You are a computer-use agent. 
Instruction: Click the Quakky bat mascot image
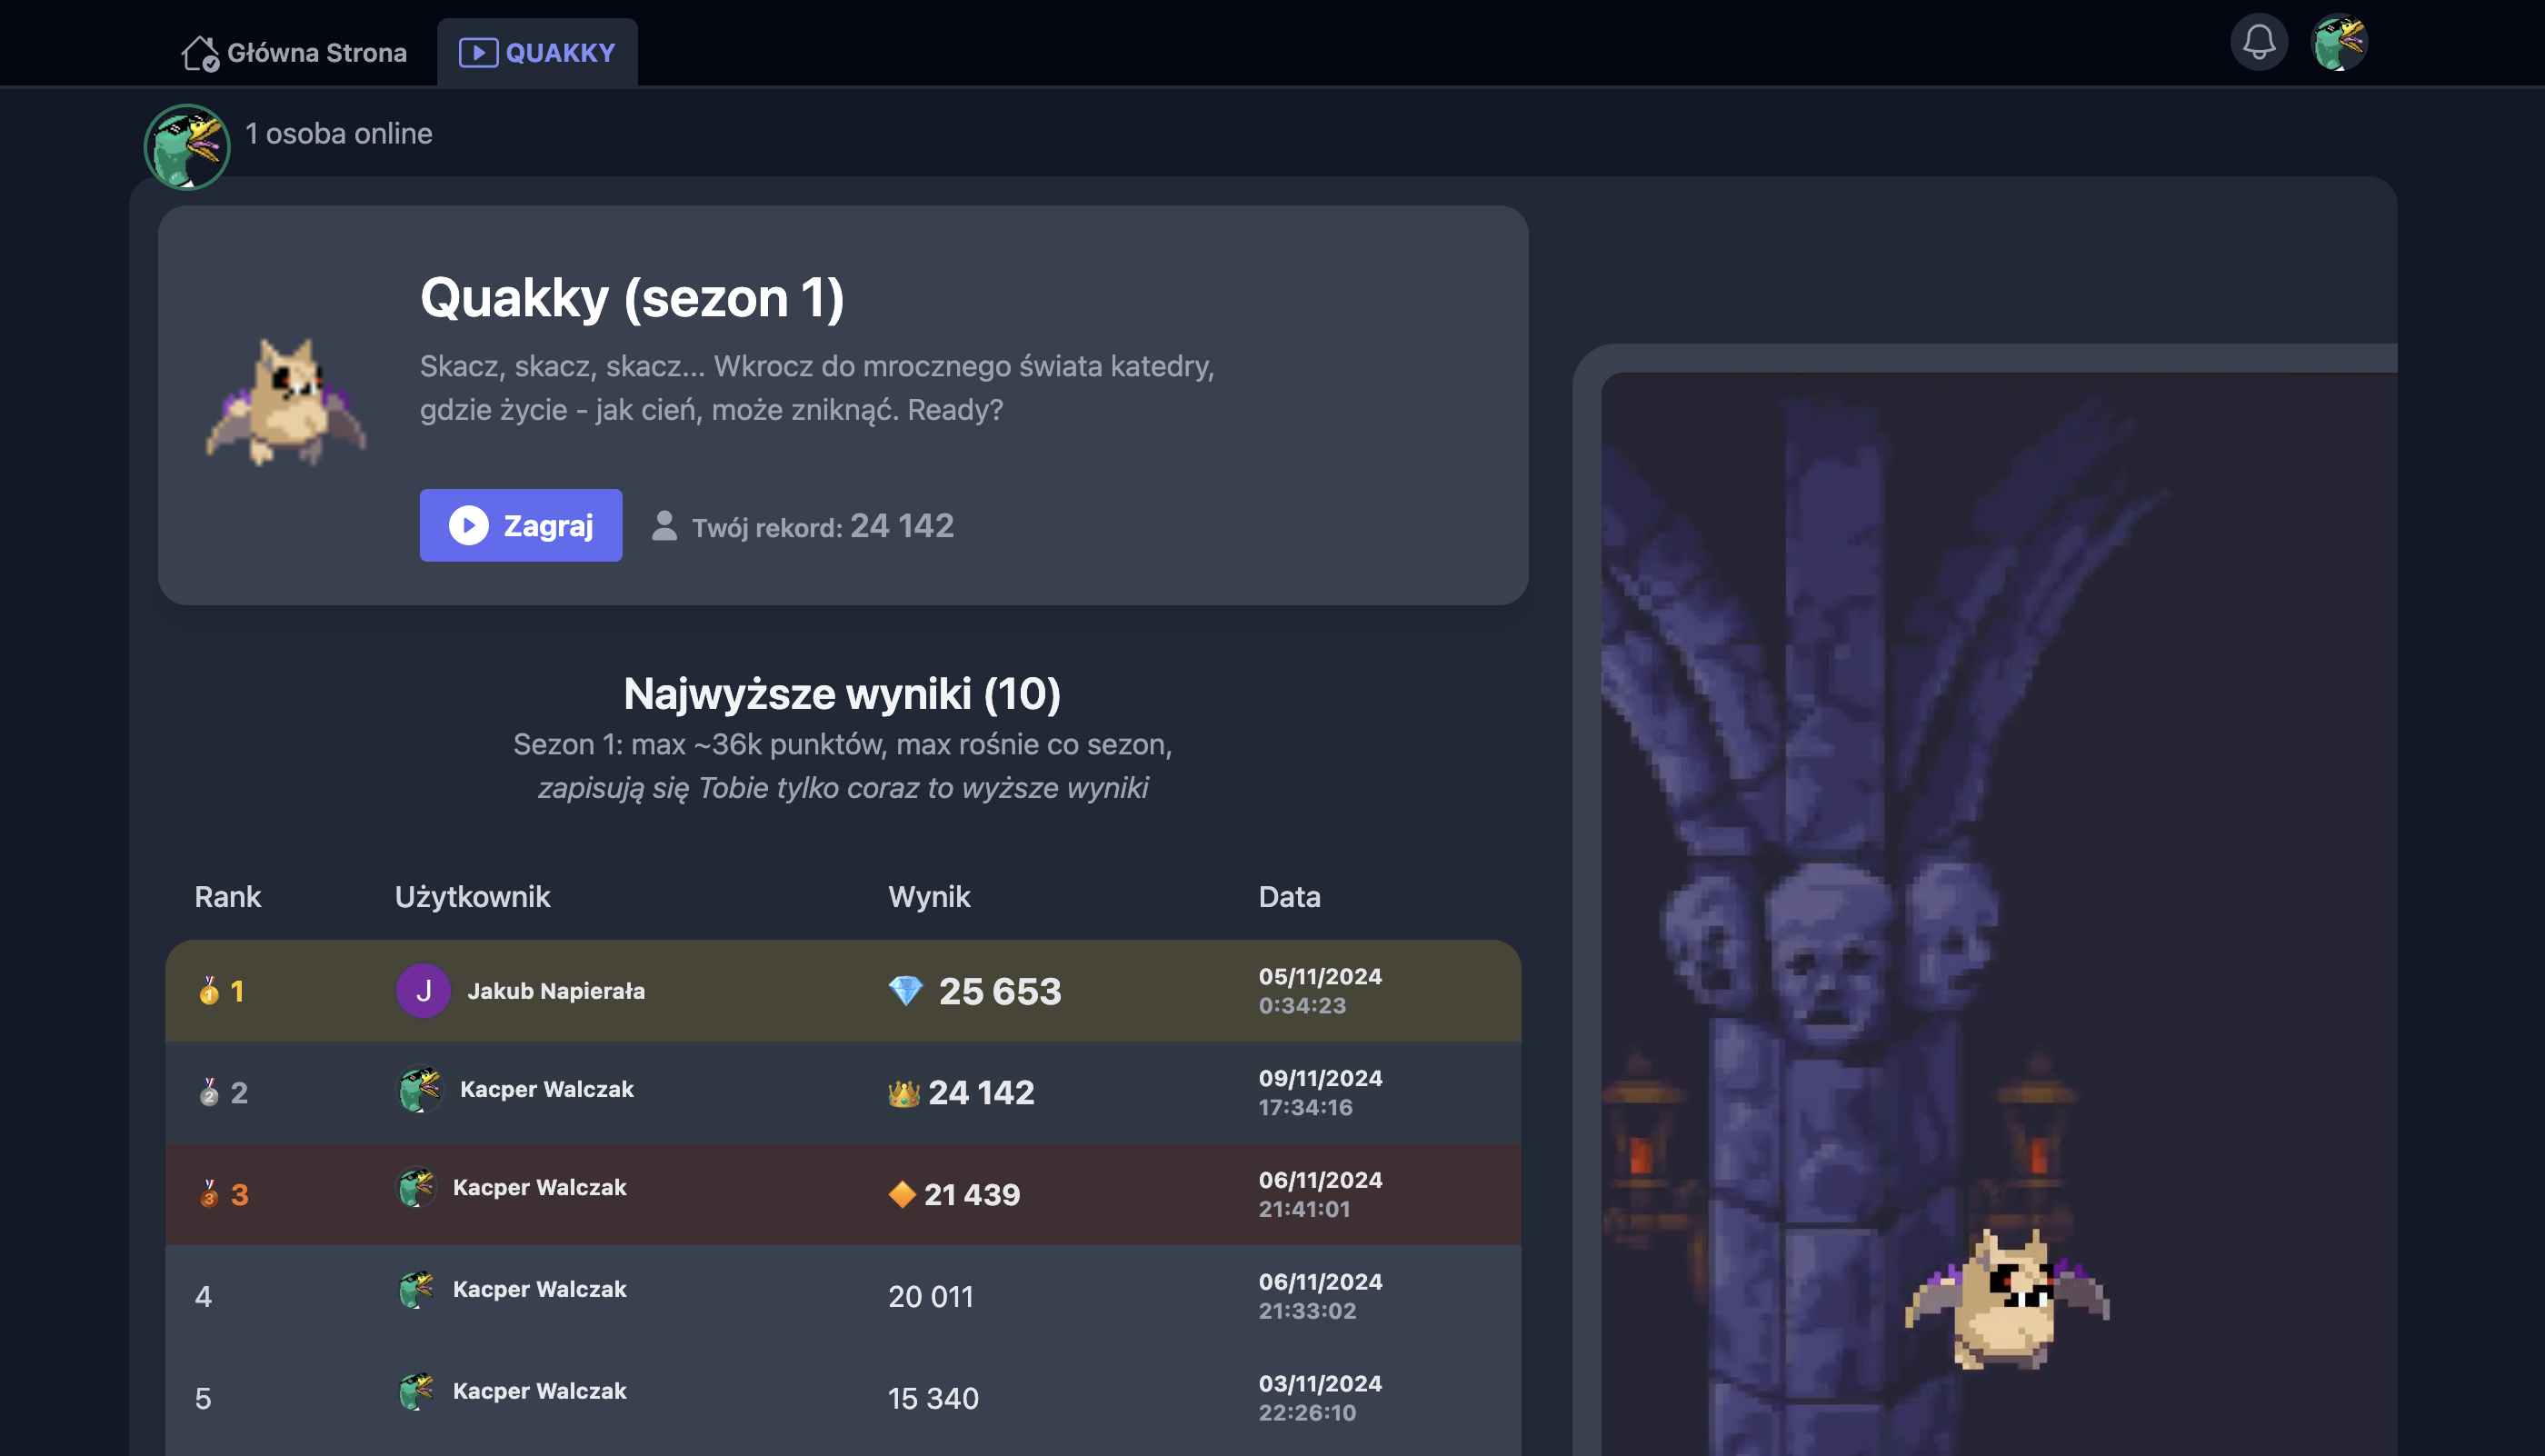click(287, 402)
